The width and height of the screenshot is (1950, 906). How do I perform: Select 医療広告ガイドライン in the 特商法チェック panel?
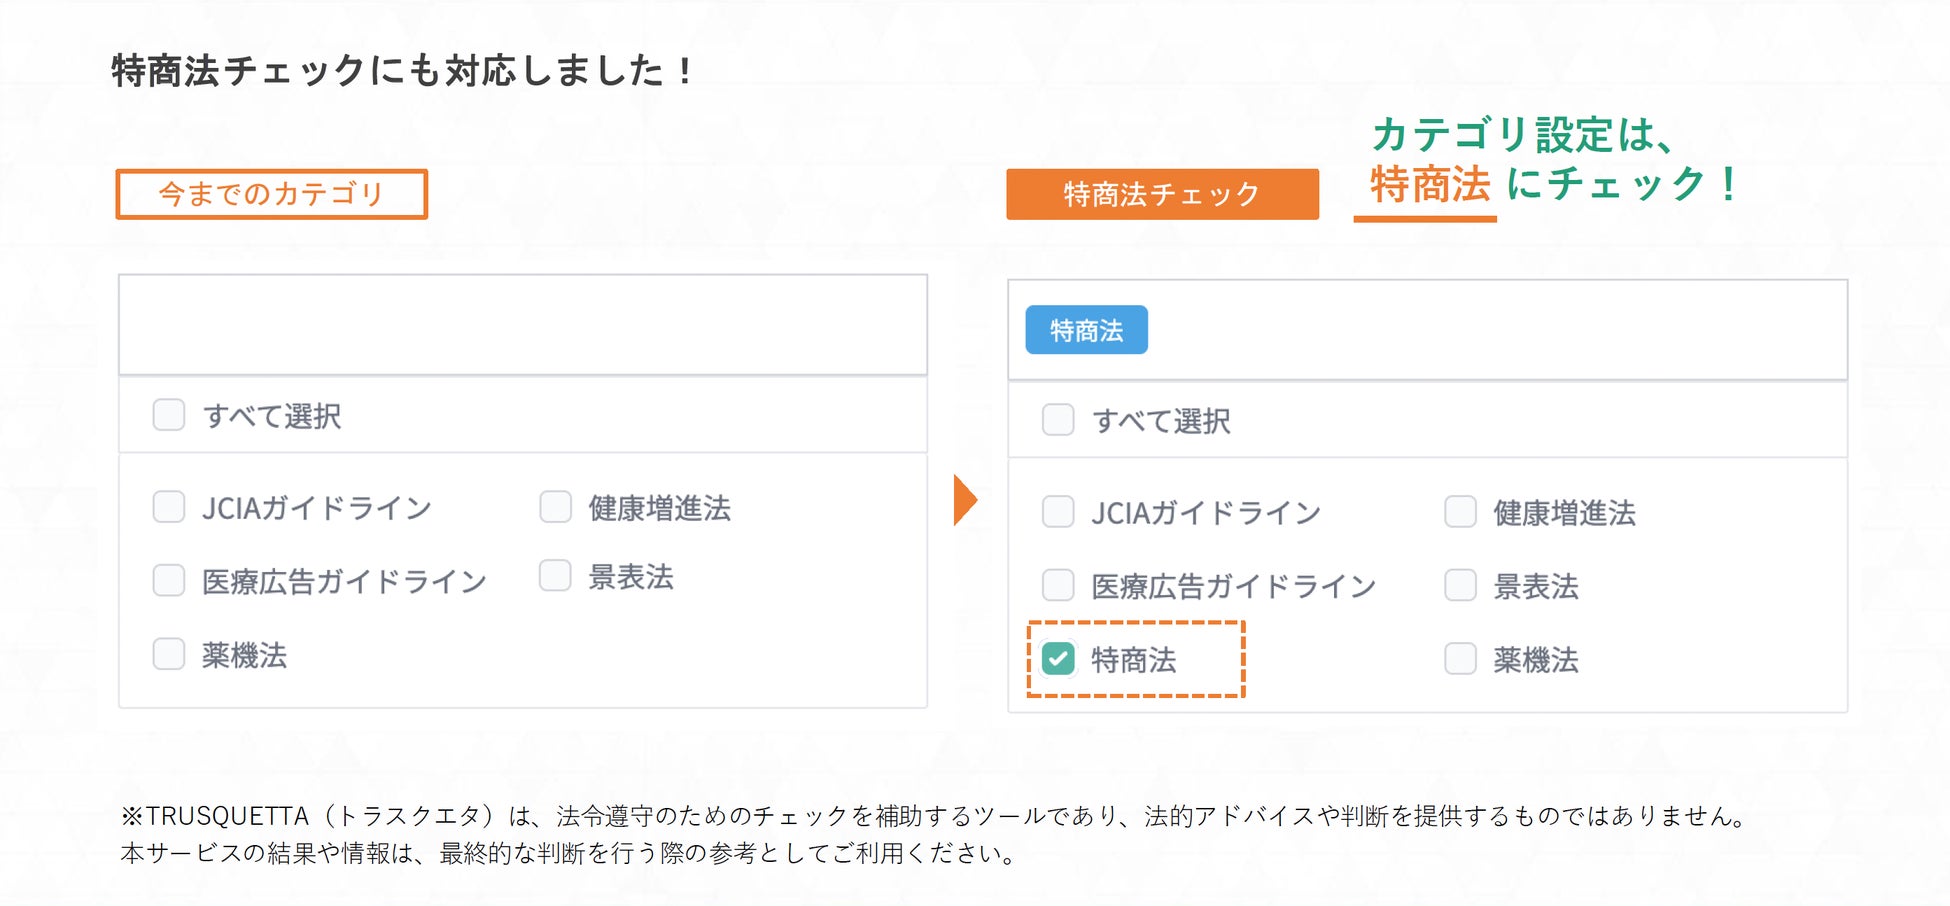(1058, 585)
